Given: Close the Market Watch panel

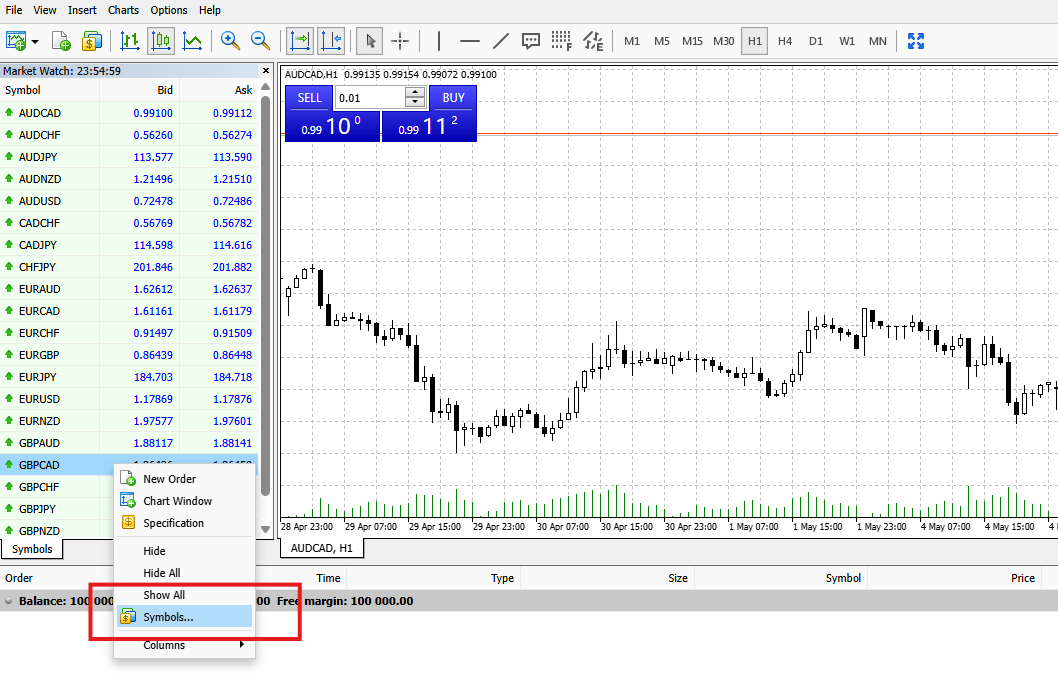Looking at the screenshot, I should tap(266, 71).
